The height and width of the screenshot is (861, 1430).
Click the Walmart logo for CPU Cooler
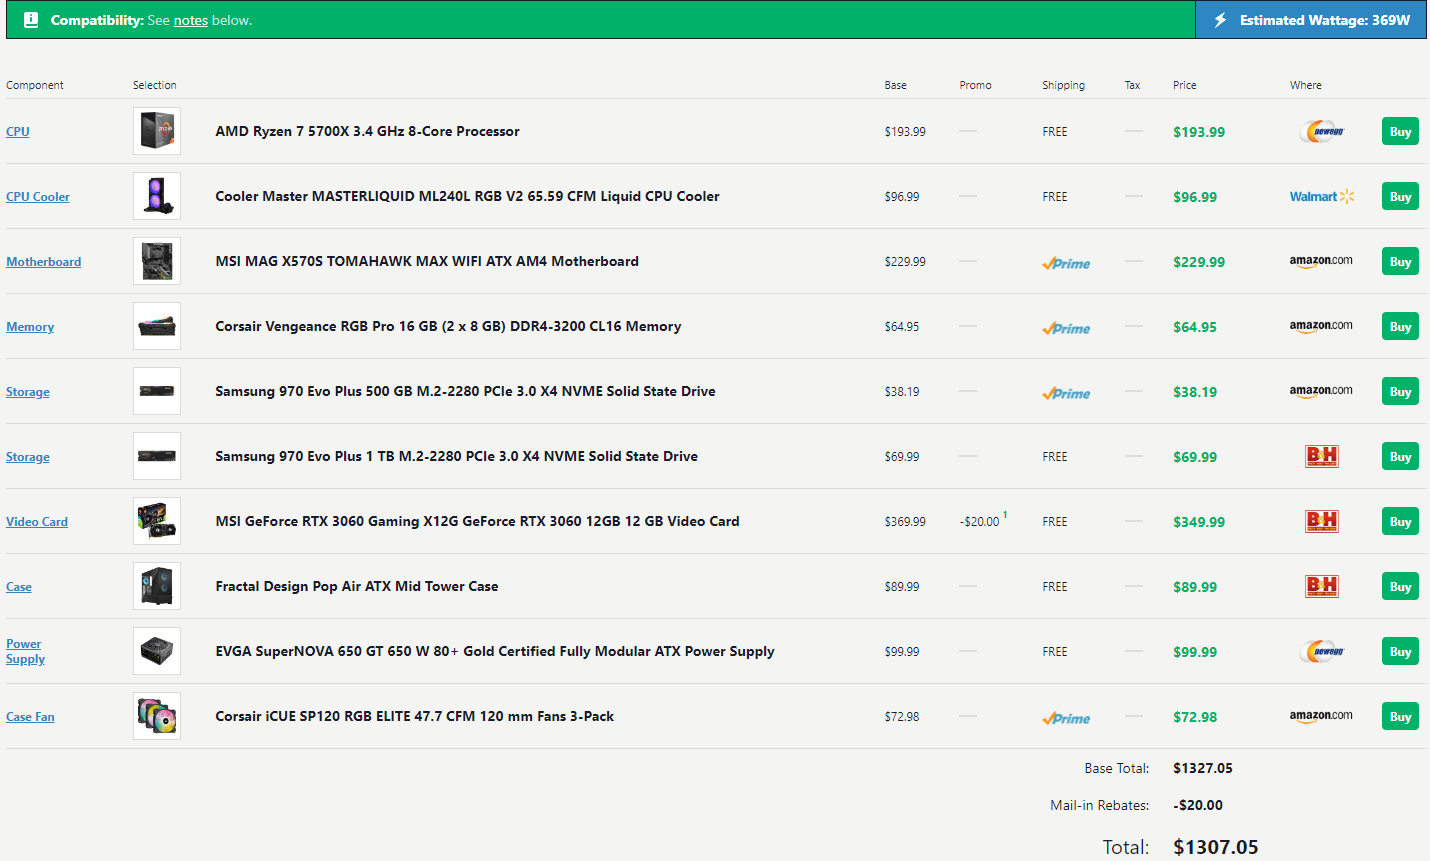1322,197
